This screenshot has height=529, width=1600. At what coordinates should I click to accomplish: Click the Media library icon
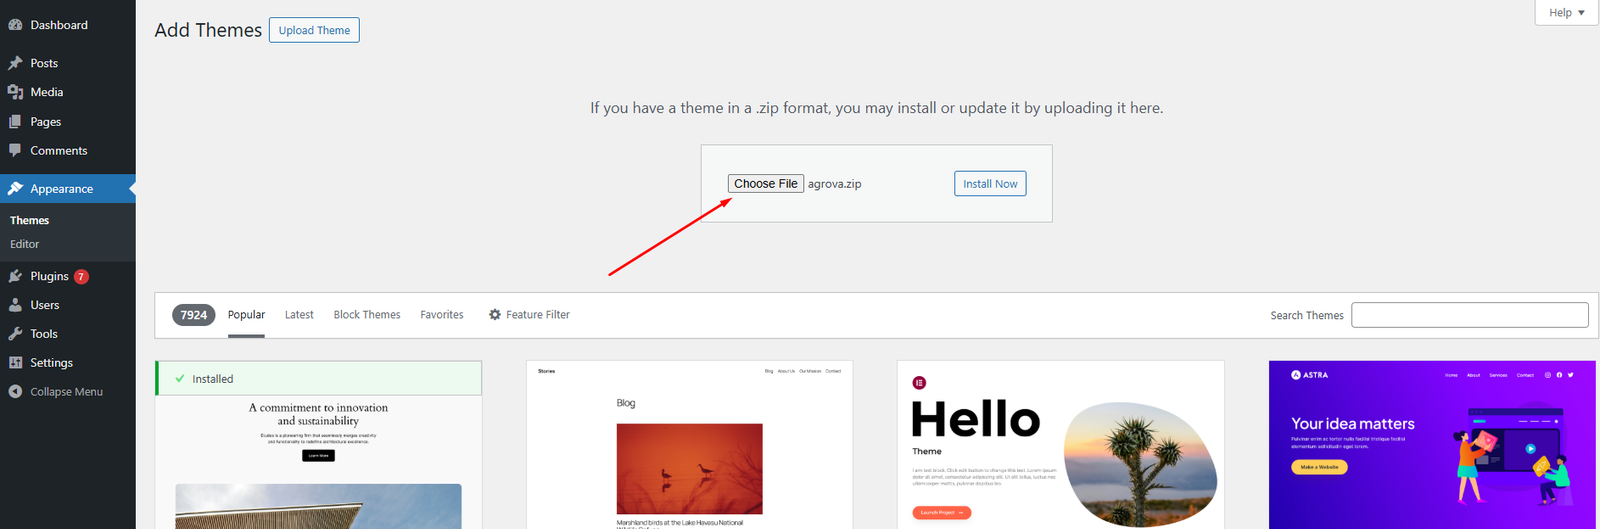(x=15, y=92)
